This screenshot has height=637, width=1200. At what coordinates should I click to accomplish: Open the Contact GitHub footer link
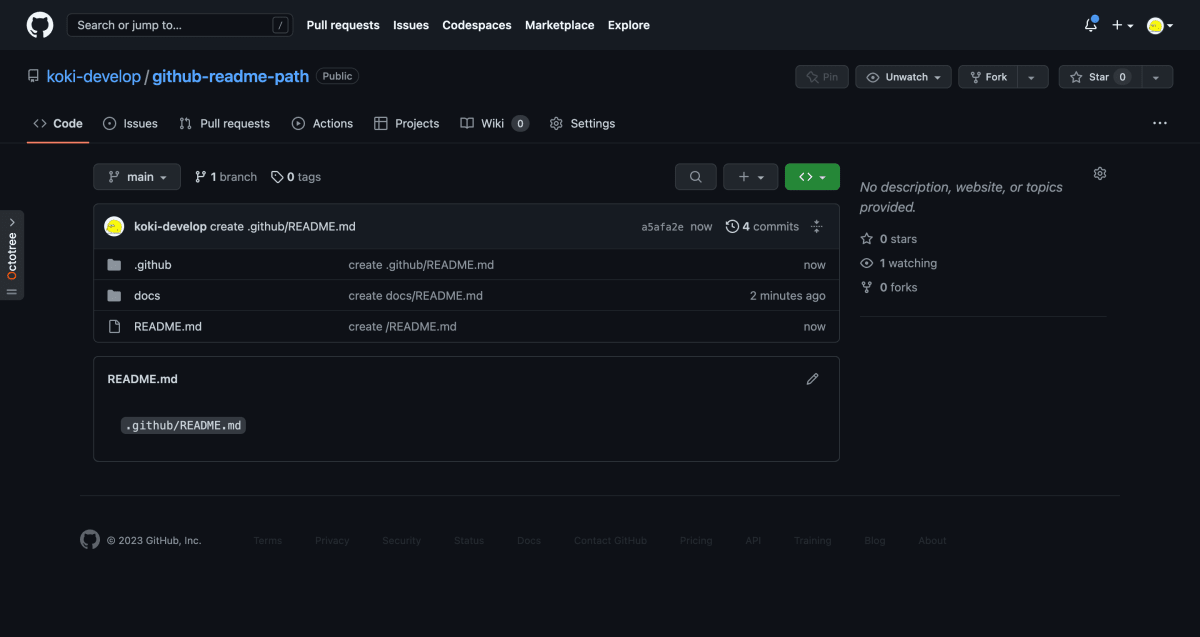(610, 540)
